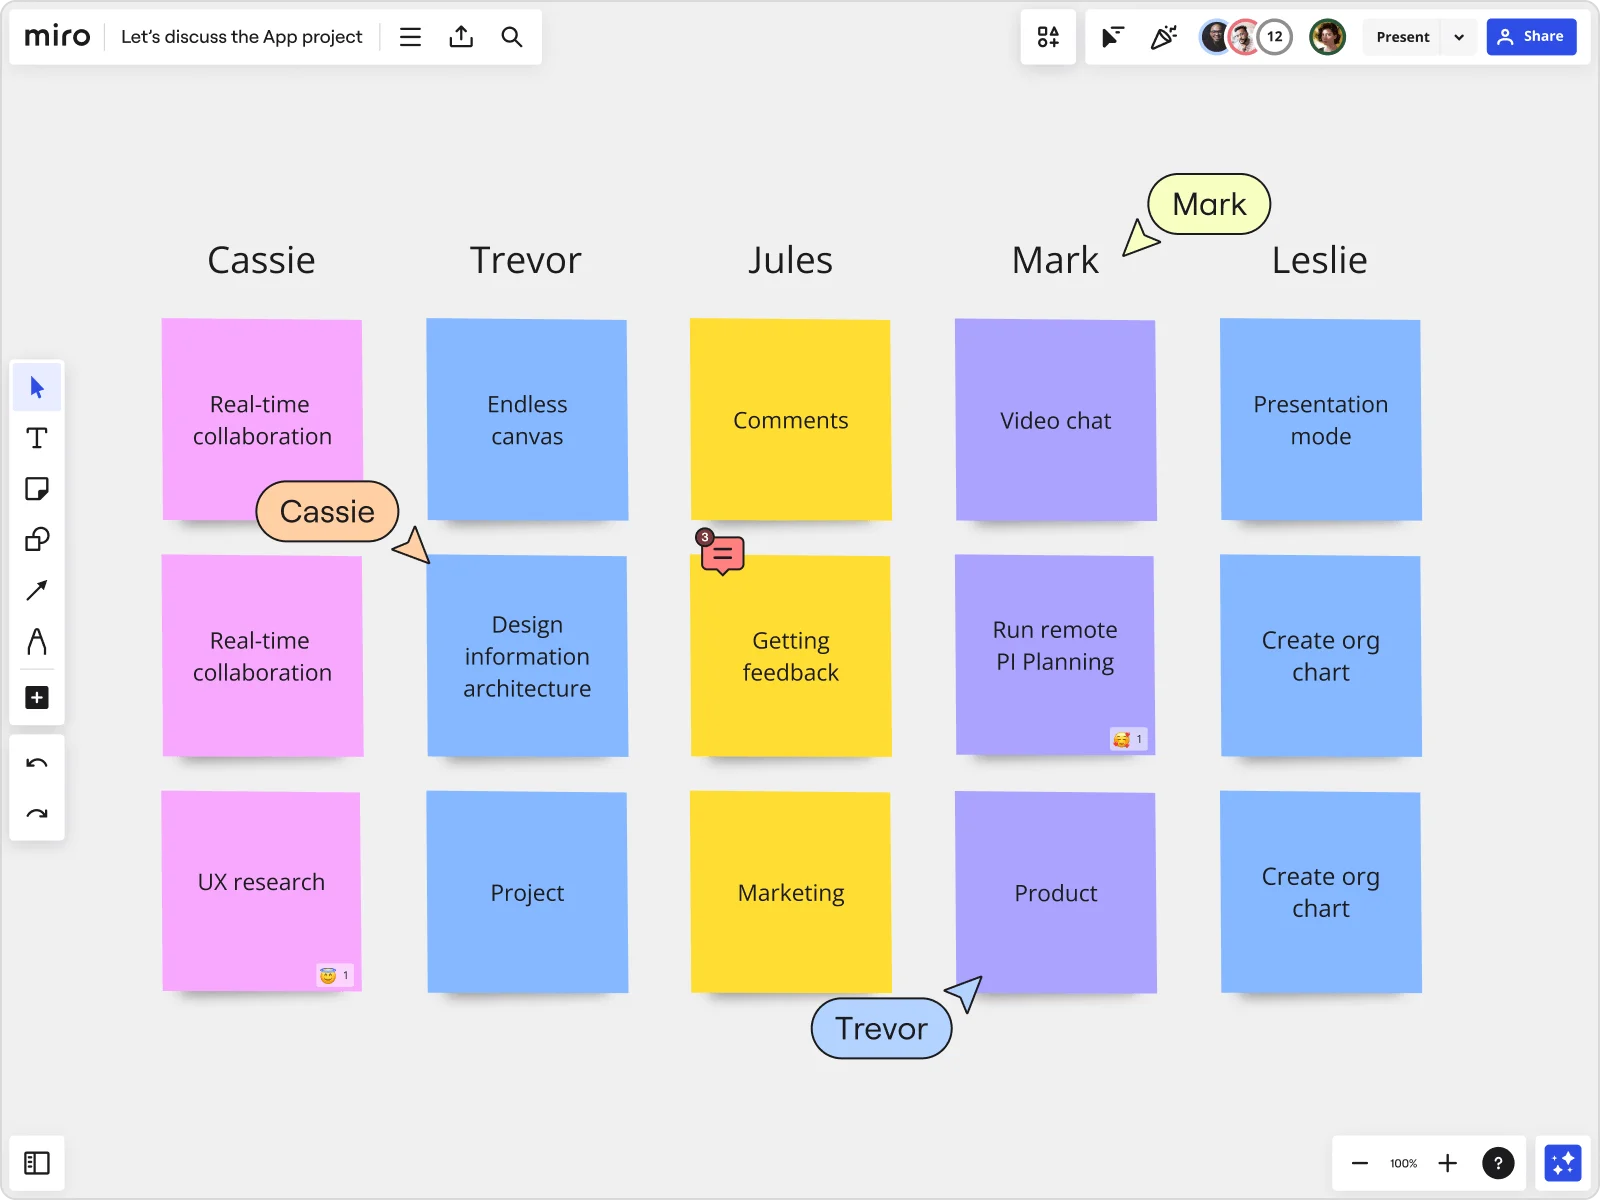This screenshot has height=1200, width=1600.
Task: Redo the last action
Action: [36, 813]
